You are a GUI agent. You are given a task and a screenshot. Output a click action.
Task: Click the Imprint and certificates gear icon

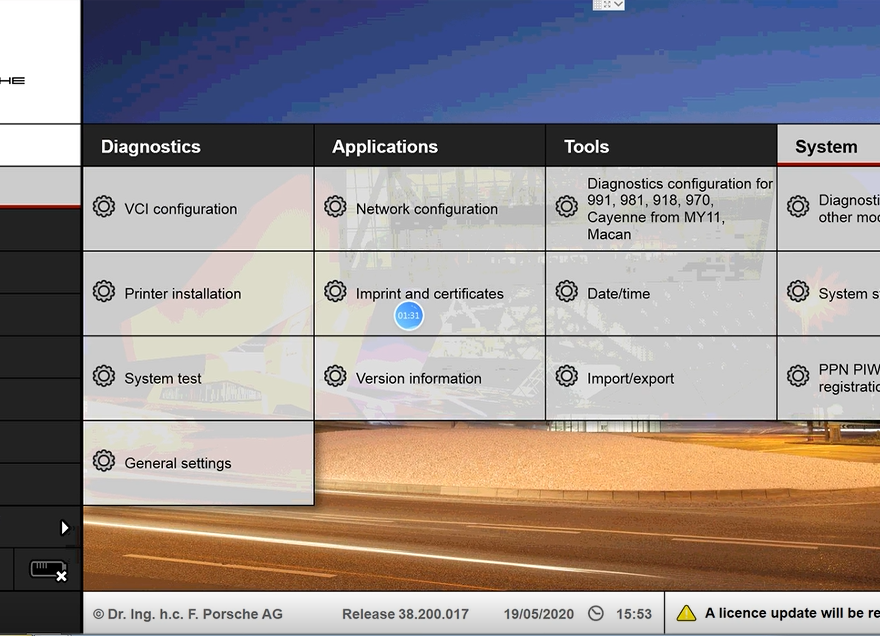(335, 291)
